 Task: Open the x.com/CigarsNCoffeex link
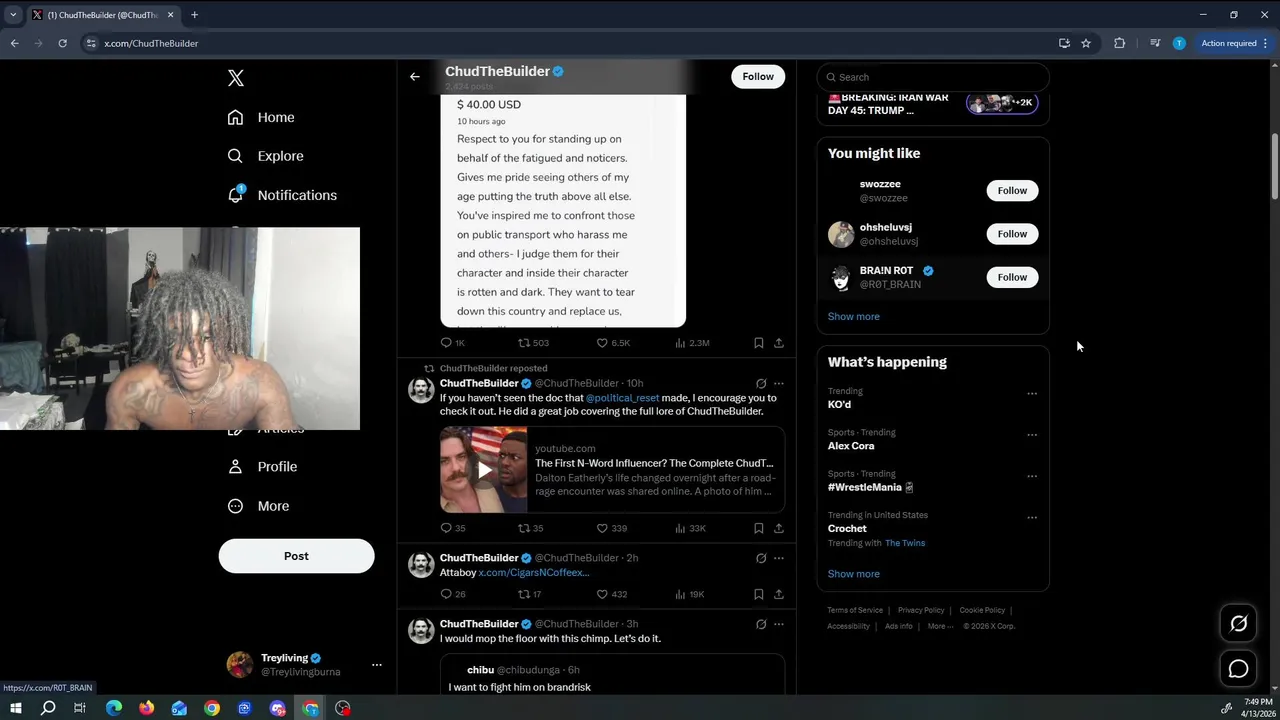(x=534, y=573)
